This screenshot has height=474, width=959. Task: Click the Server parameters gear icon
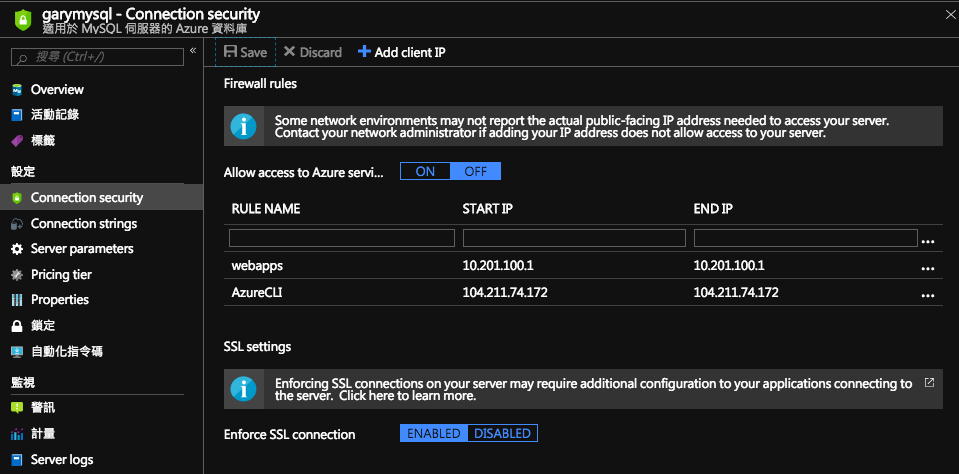click(17, 250)
